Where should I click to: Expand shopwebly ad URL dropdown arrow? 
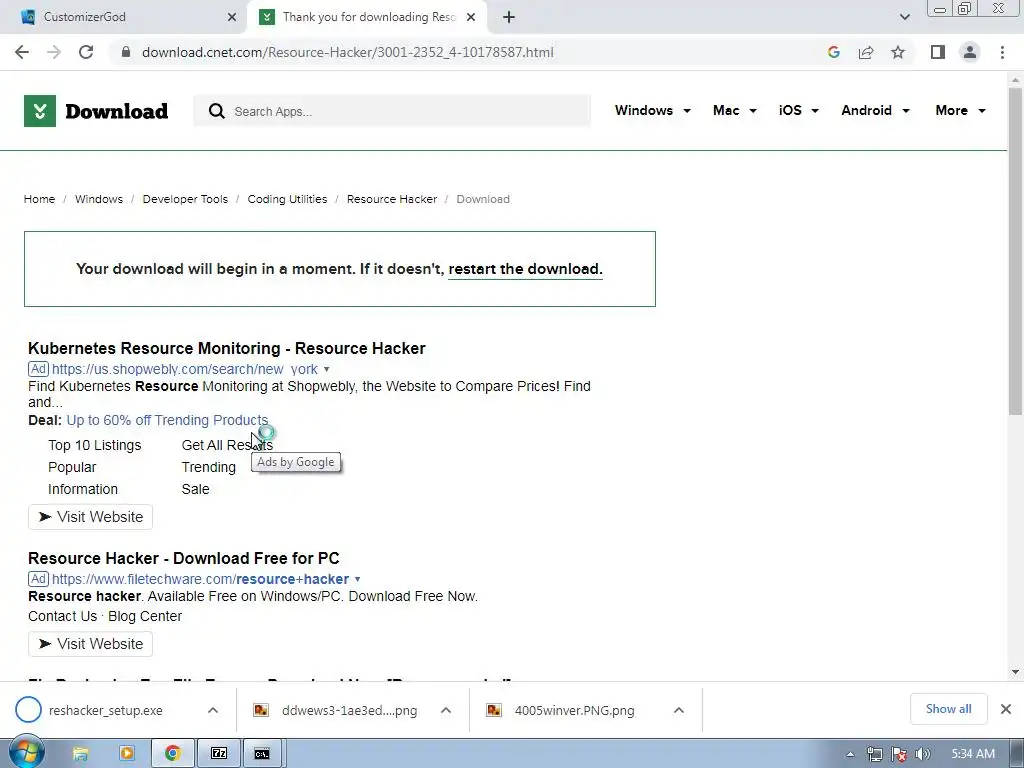(327, 369)
